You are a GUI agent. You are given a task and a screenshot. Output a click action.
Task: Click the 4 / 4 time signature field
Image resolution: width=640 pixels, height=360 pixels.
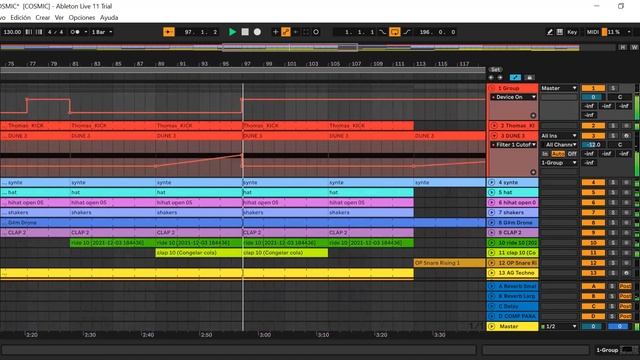click(x=55, y=32)
